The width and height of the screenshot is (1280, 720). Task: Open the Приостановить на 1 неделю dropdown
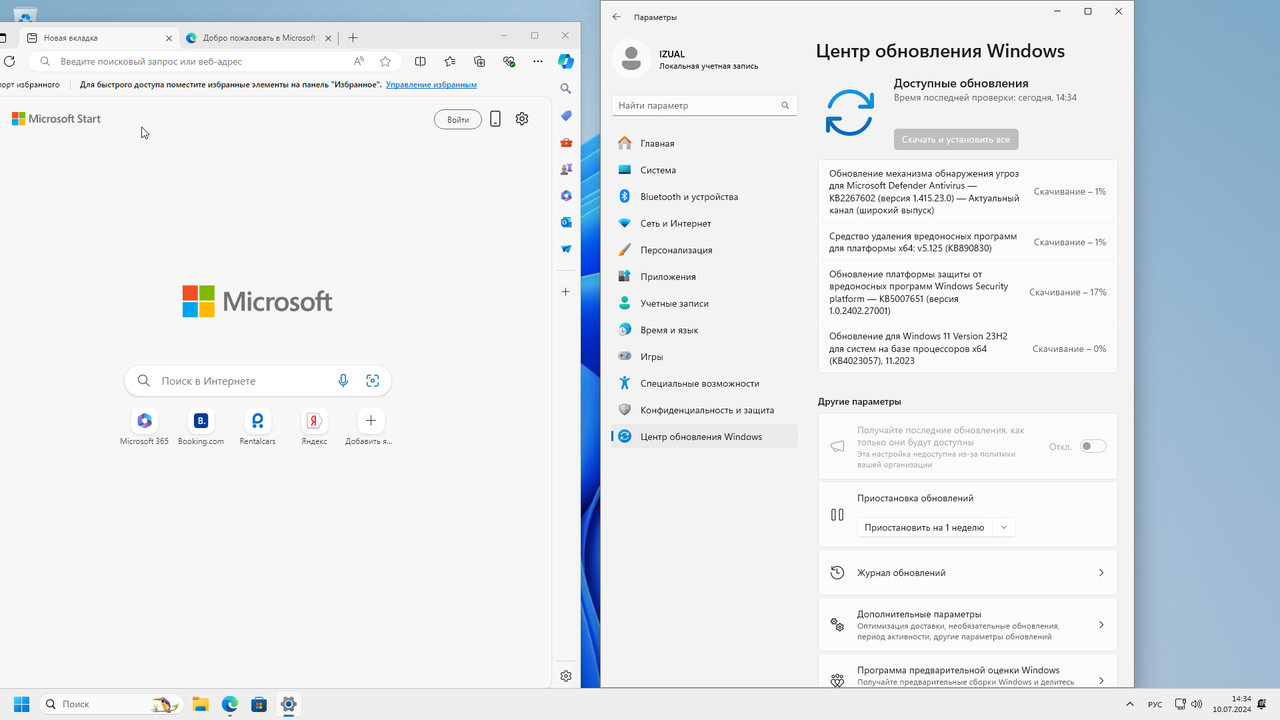coord(935,526)
